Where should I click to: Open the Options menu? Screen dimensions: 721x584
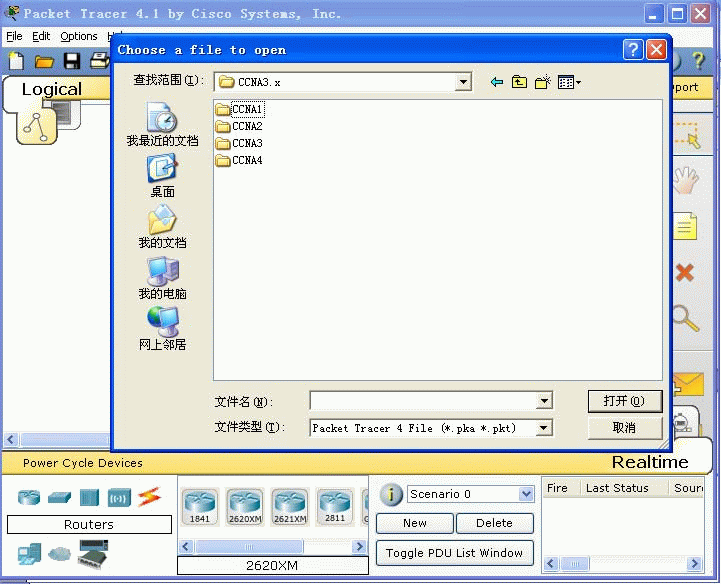(x=79, y=36)
